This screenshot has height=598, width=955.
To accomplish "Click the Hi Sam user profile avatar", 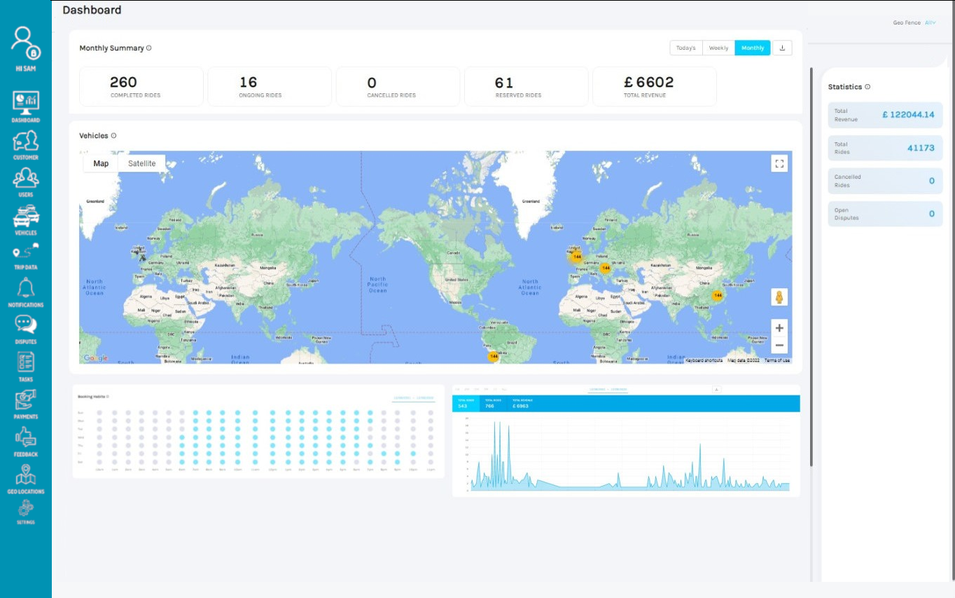I will coord(26,45).
